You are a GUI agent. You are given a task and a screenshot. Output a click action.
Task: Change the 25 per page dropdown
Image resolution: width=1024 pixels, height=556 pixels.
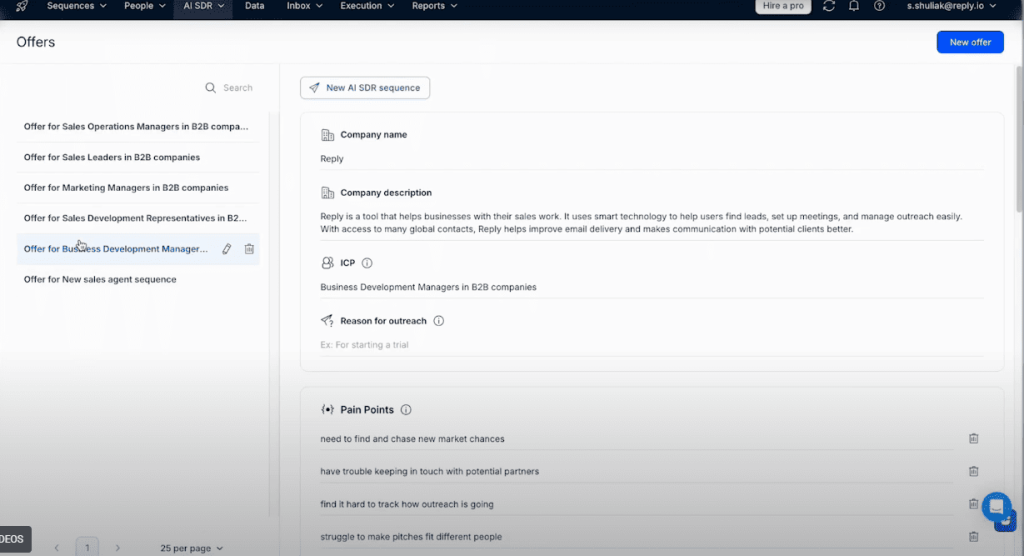191,548
